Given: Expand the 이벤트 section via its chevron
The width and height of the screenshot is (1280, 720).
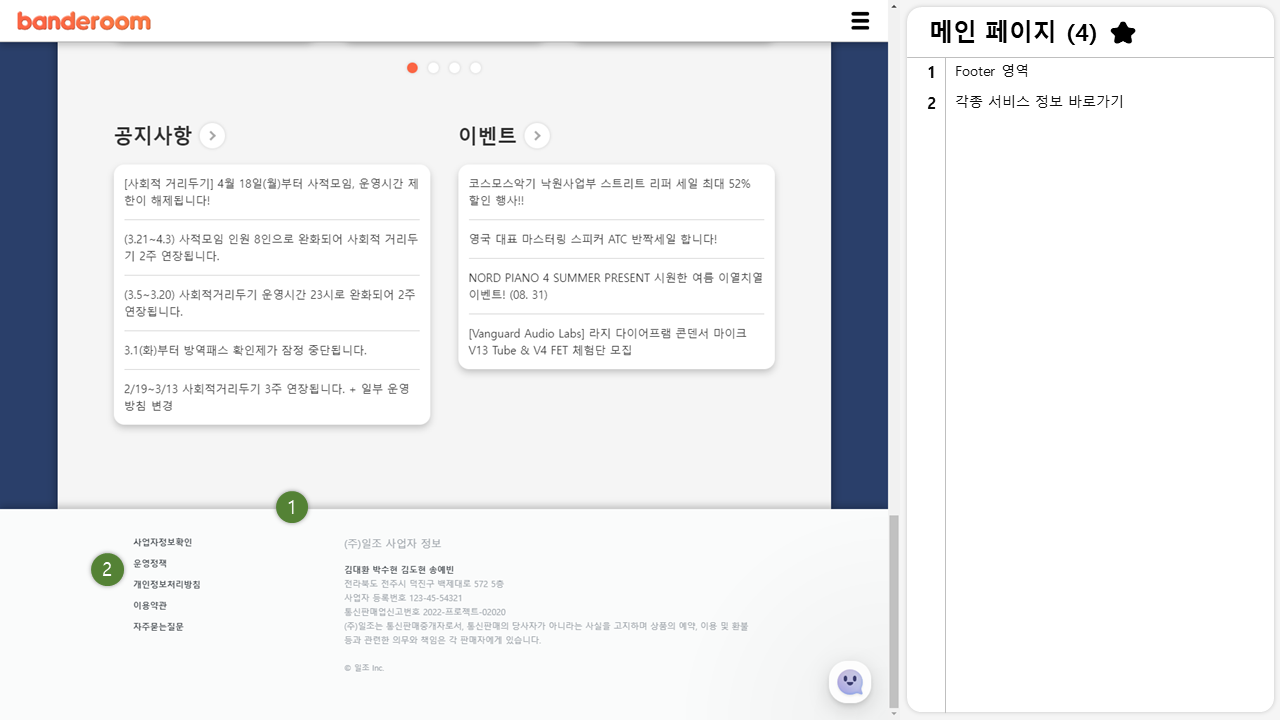Looking at the screenshot, I should point(537,135).
